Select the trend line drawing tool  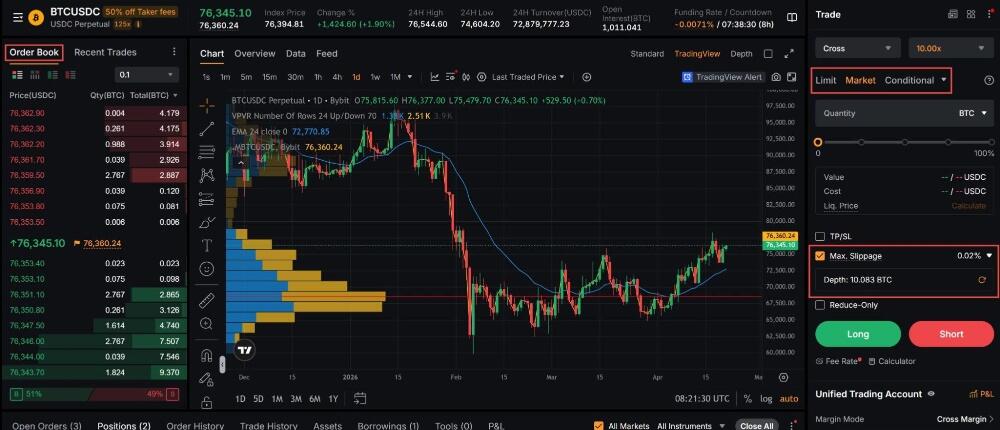207,129
